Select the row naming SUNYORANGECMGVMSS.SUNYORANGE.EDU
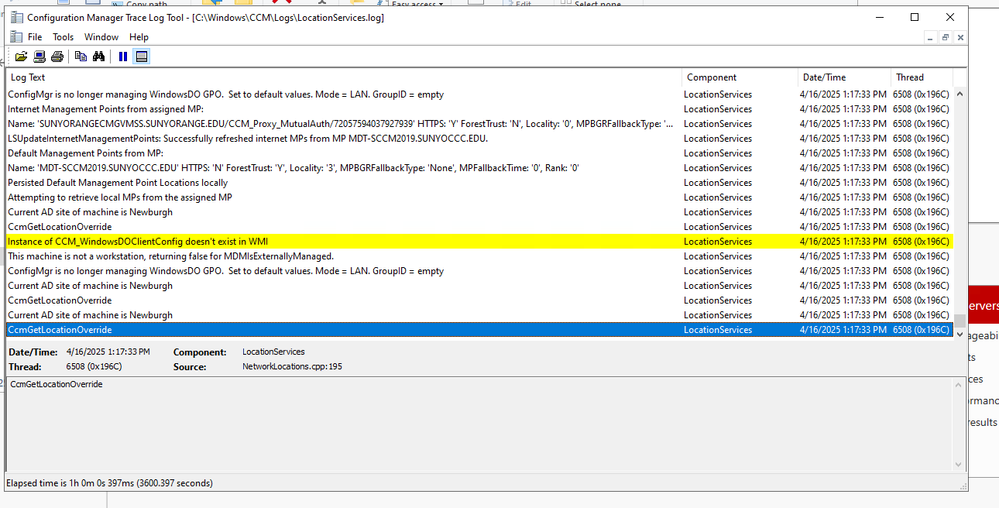Viewport: 999px width, 508px height. (x=479, y=124)
